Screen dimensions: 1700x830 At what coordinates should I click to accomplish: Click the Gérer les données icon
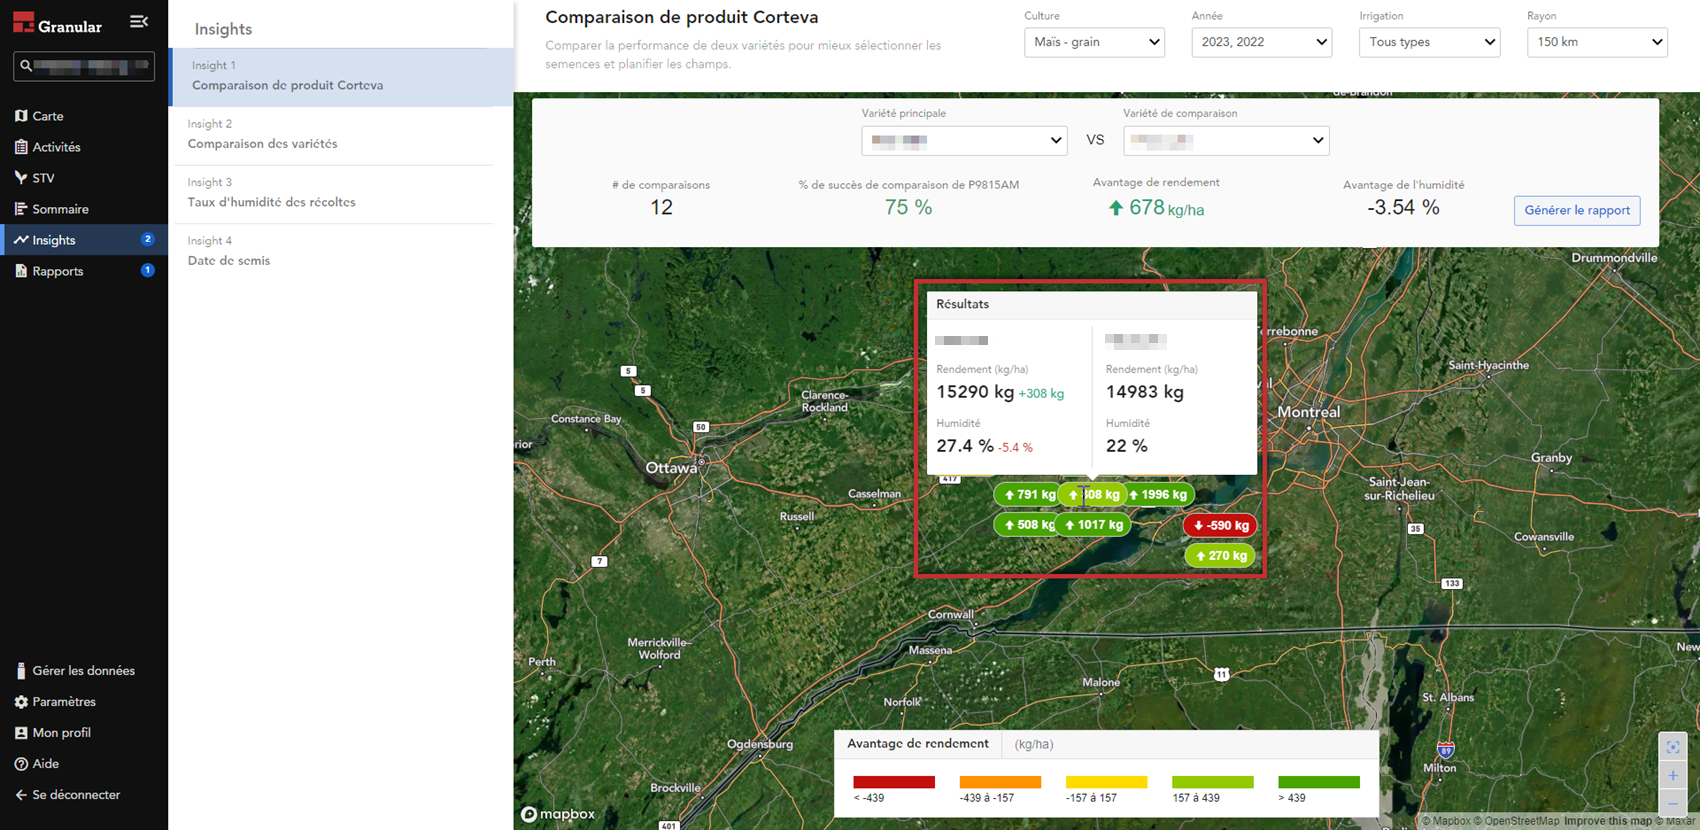point(21,671)
